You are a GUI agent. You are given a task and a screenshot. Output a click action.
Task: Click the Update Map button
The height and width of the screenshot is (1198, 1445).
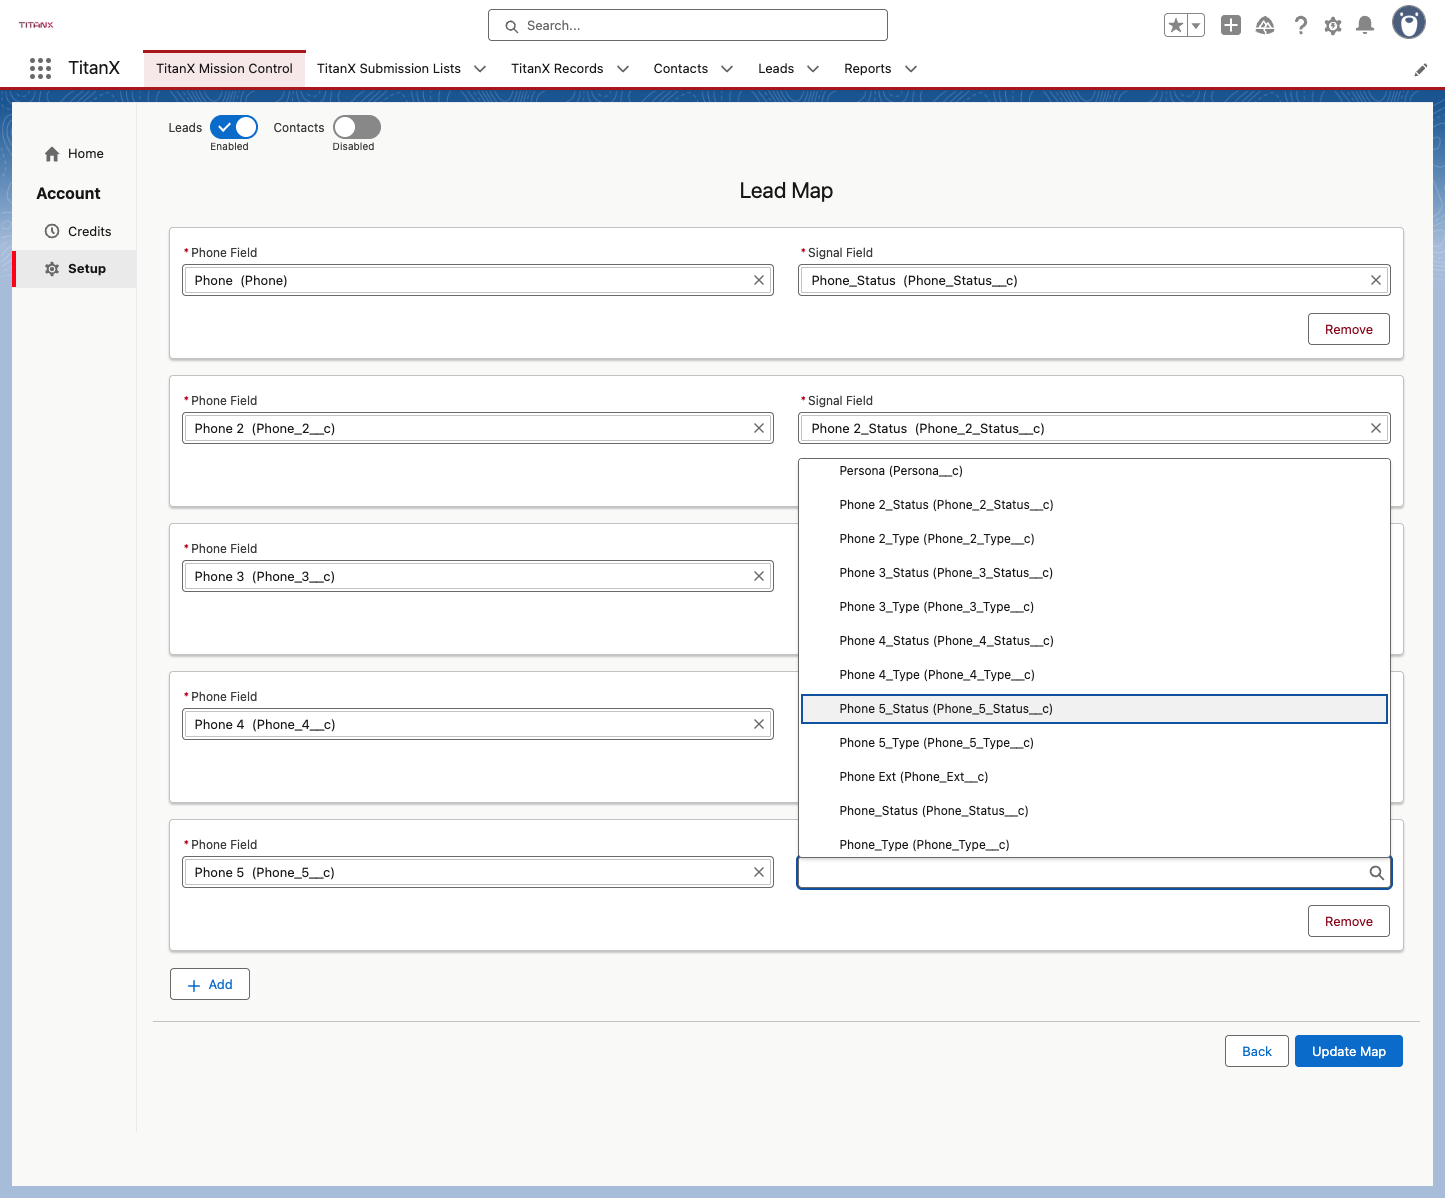(x=1349, y=1051)
